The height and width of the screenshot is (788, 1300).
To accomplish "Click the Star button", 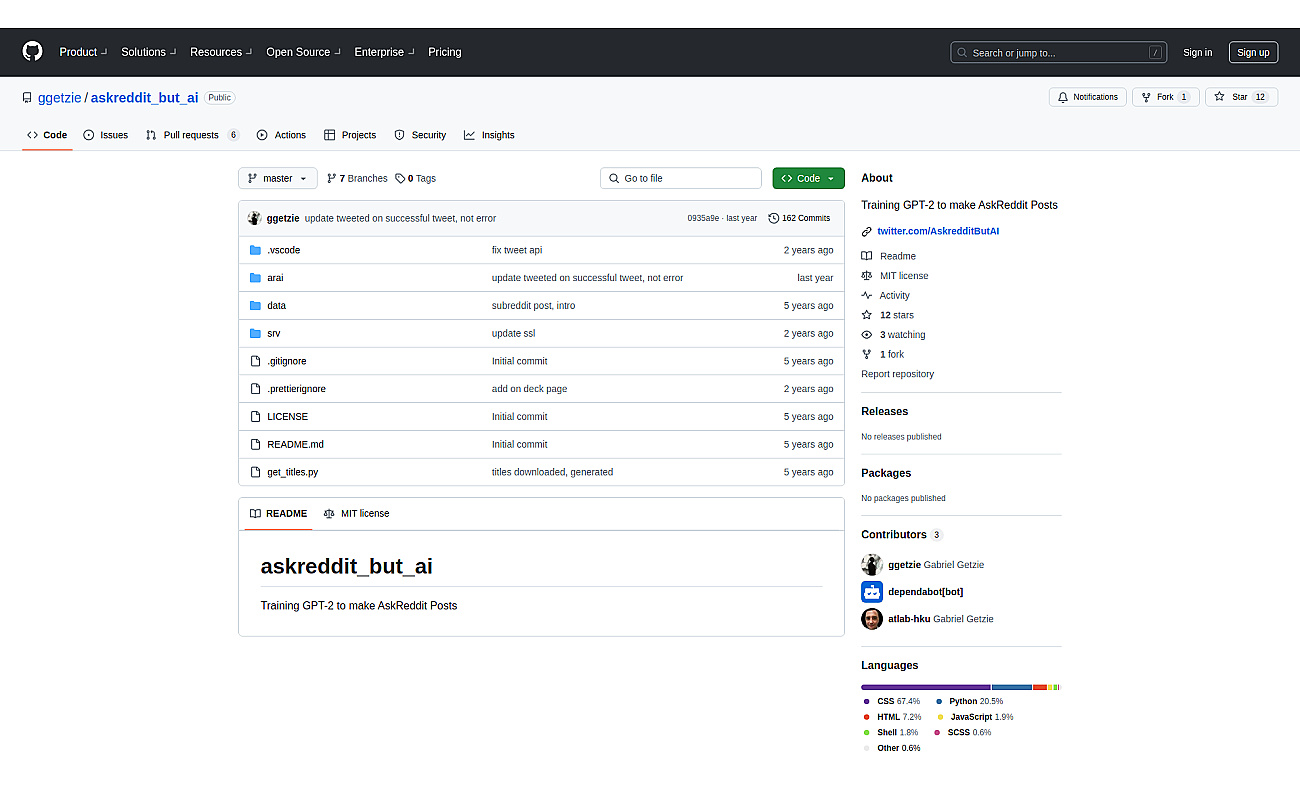I will 1241,97.
